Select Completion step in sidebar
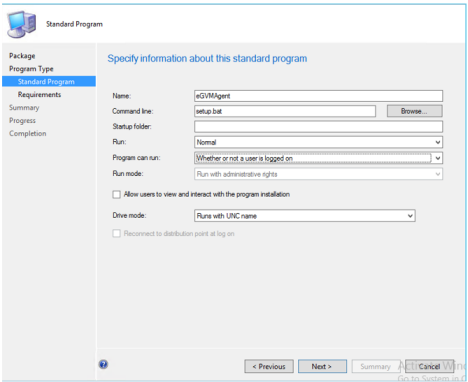Viewport: 468px width, 382px height. point(28,133)
